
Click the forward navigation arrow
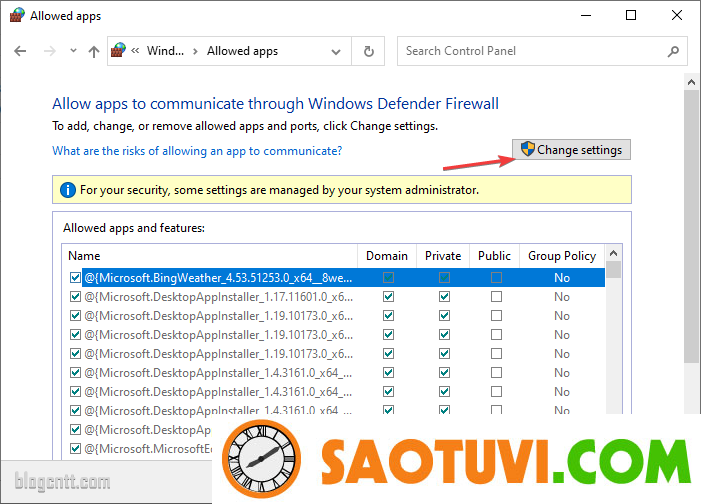50,51
